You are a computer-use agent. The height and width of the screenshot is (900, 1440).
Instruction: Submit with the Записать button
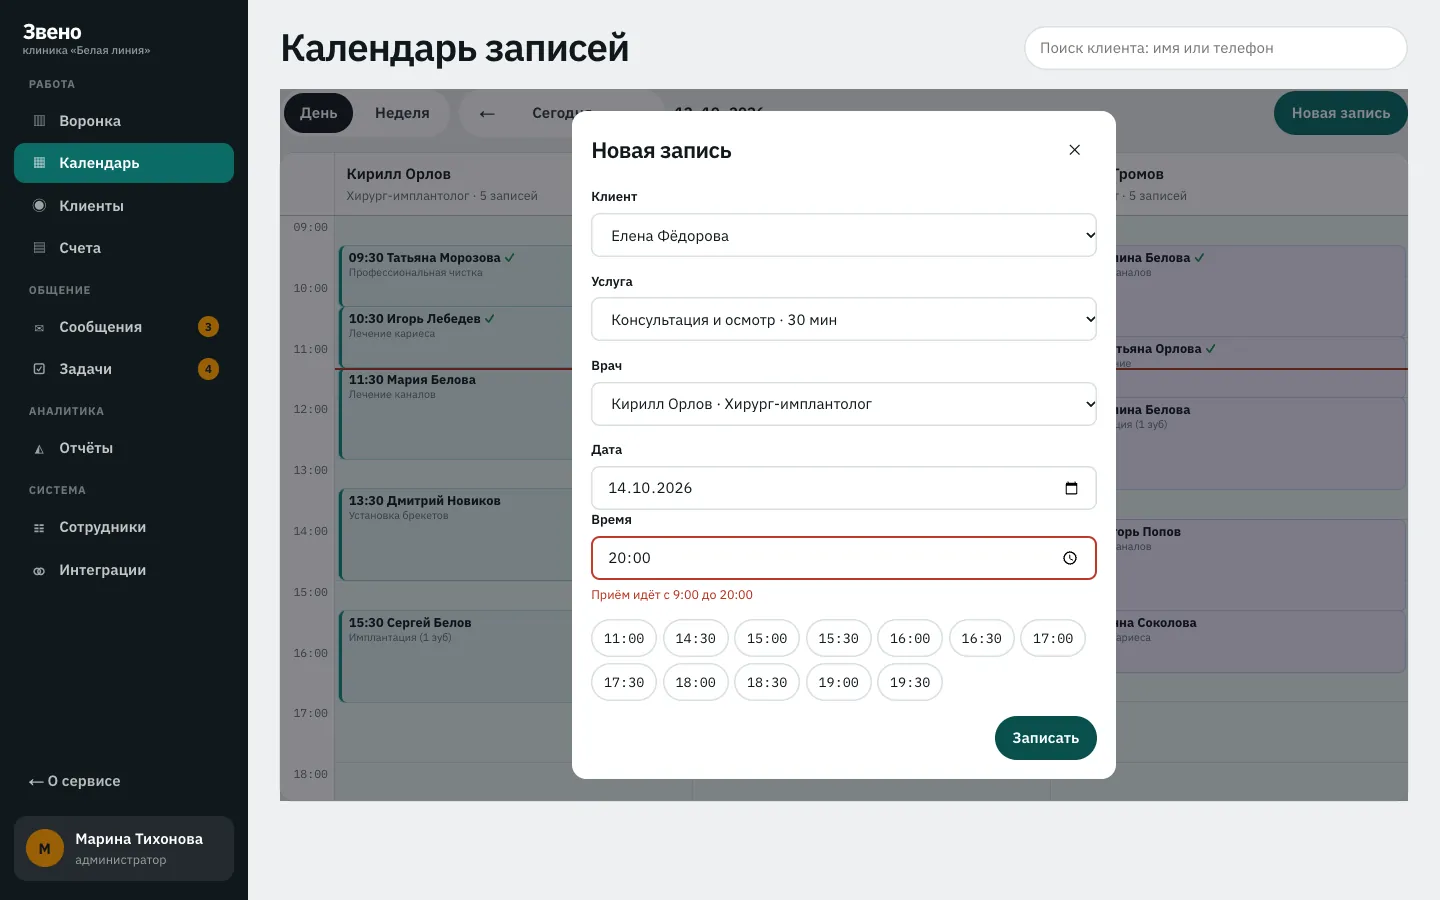[x=1045, y=738]
